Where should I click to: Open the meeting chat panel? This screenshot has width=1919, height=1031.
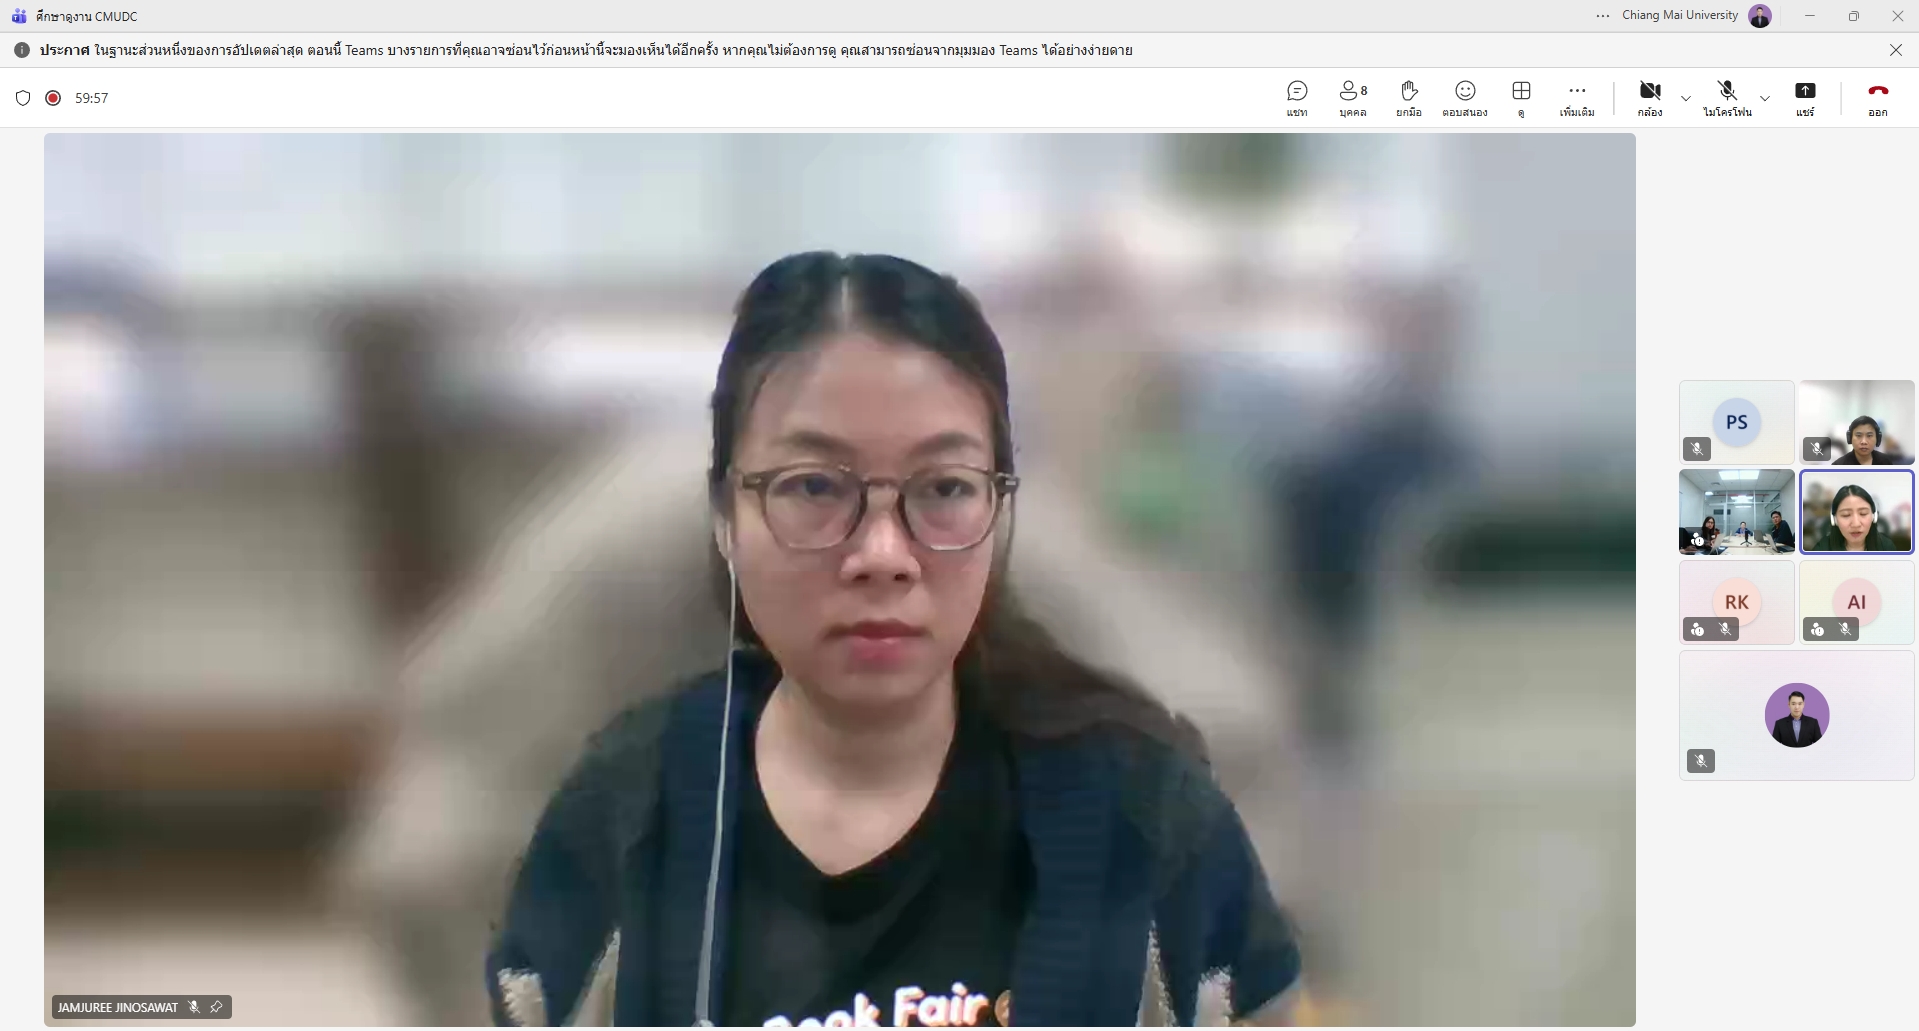pyautogui.click(x=1297, y=98)
